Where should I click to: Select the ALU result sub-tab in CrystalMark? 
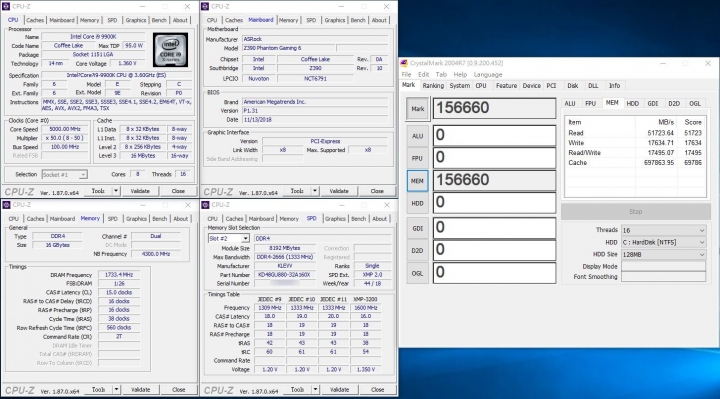point(570,104)
